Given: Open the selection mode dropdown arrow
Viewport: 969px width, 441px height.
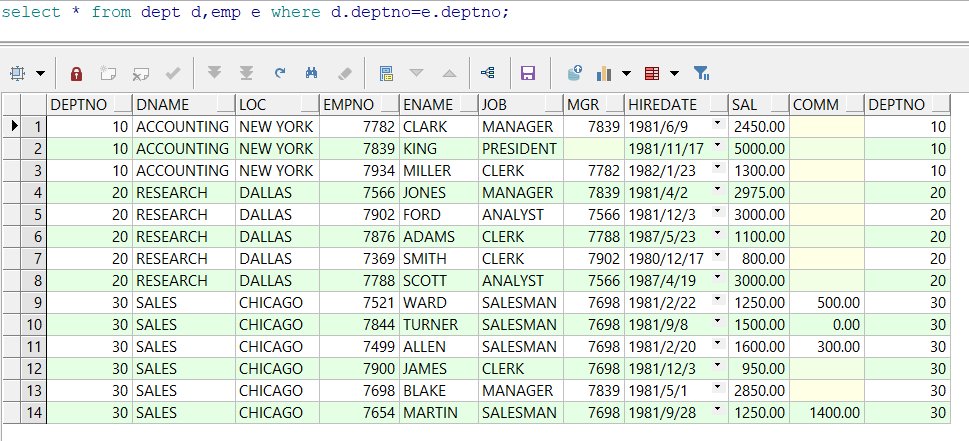Looking at the screenshot, I should coord(41,74).
